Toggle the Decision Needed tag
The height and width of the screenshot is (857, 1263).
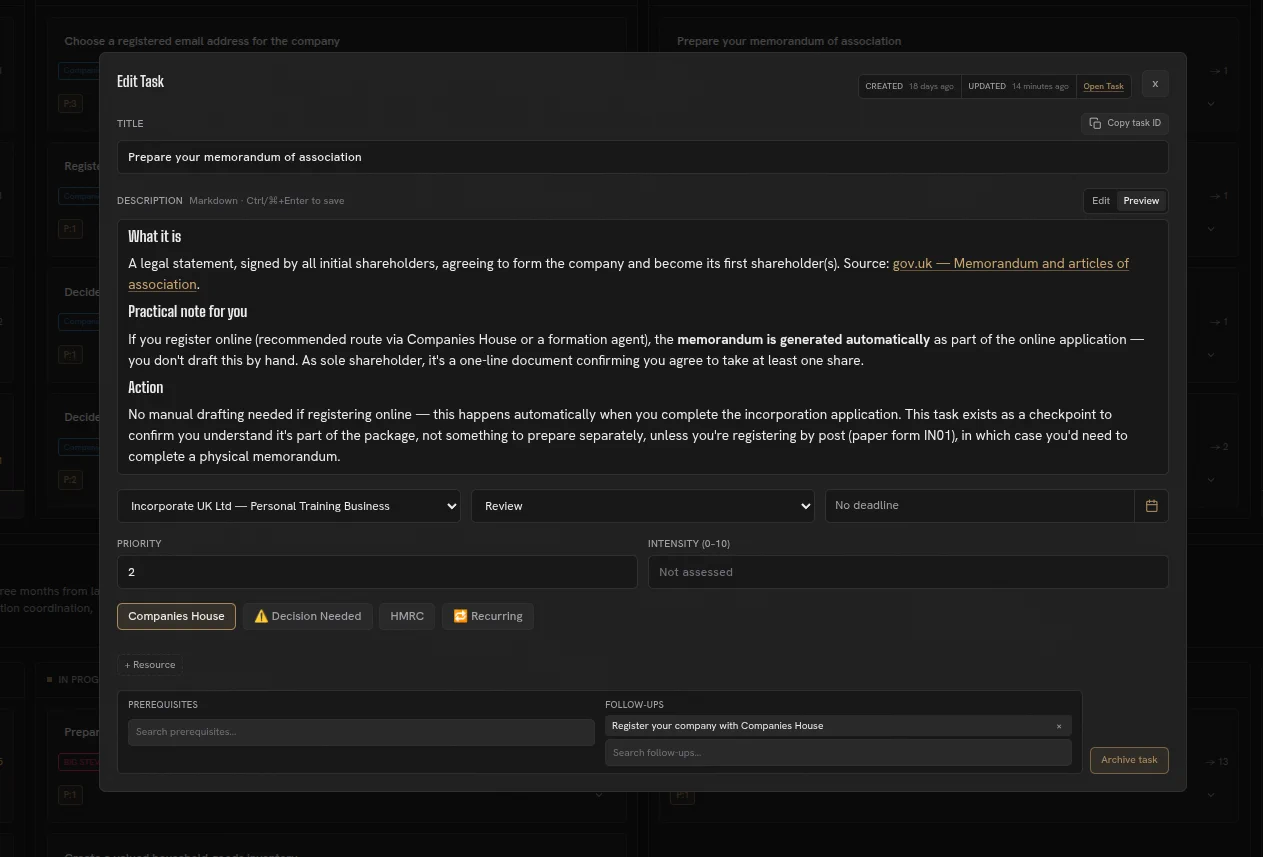pos(307,616)
